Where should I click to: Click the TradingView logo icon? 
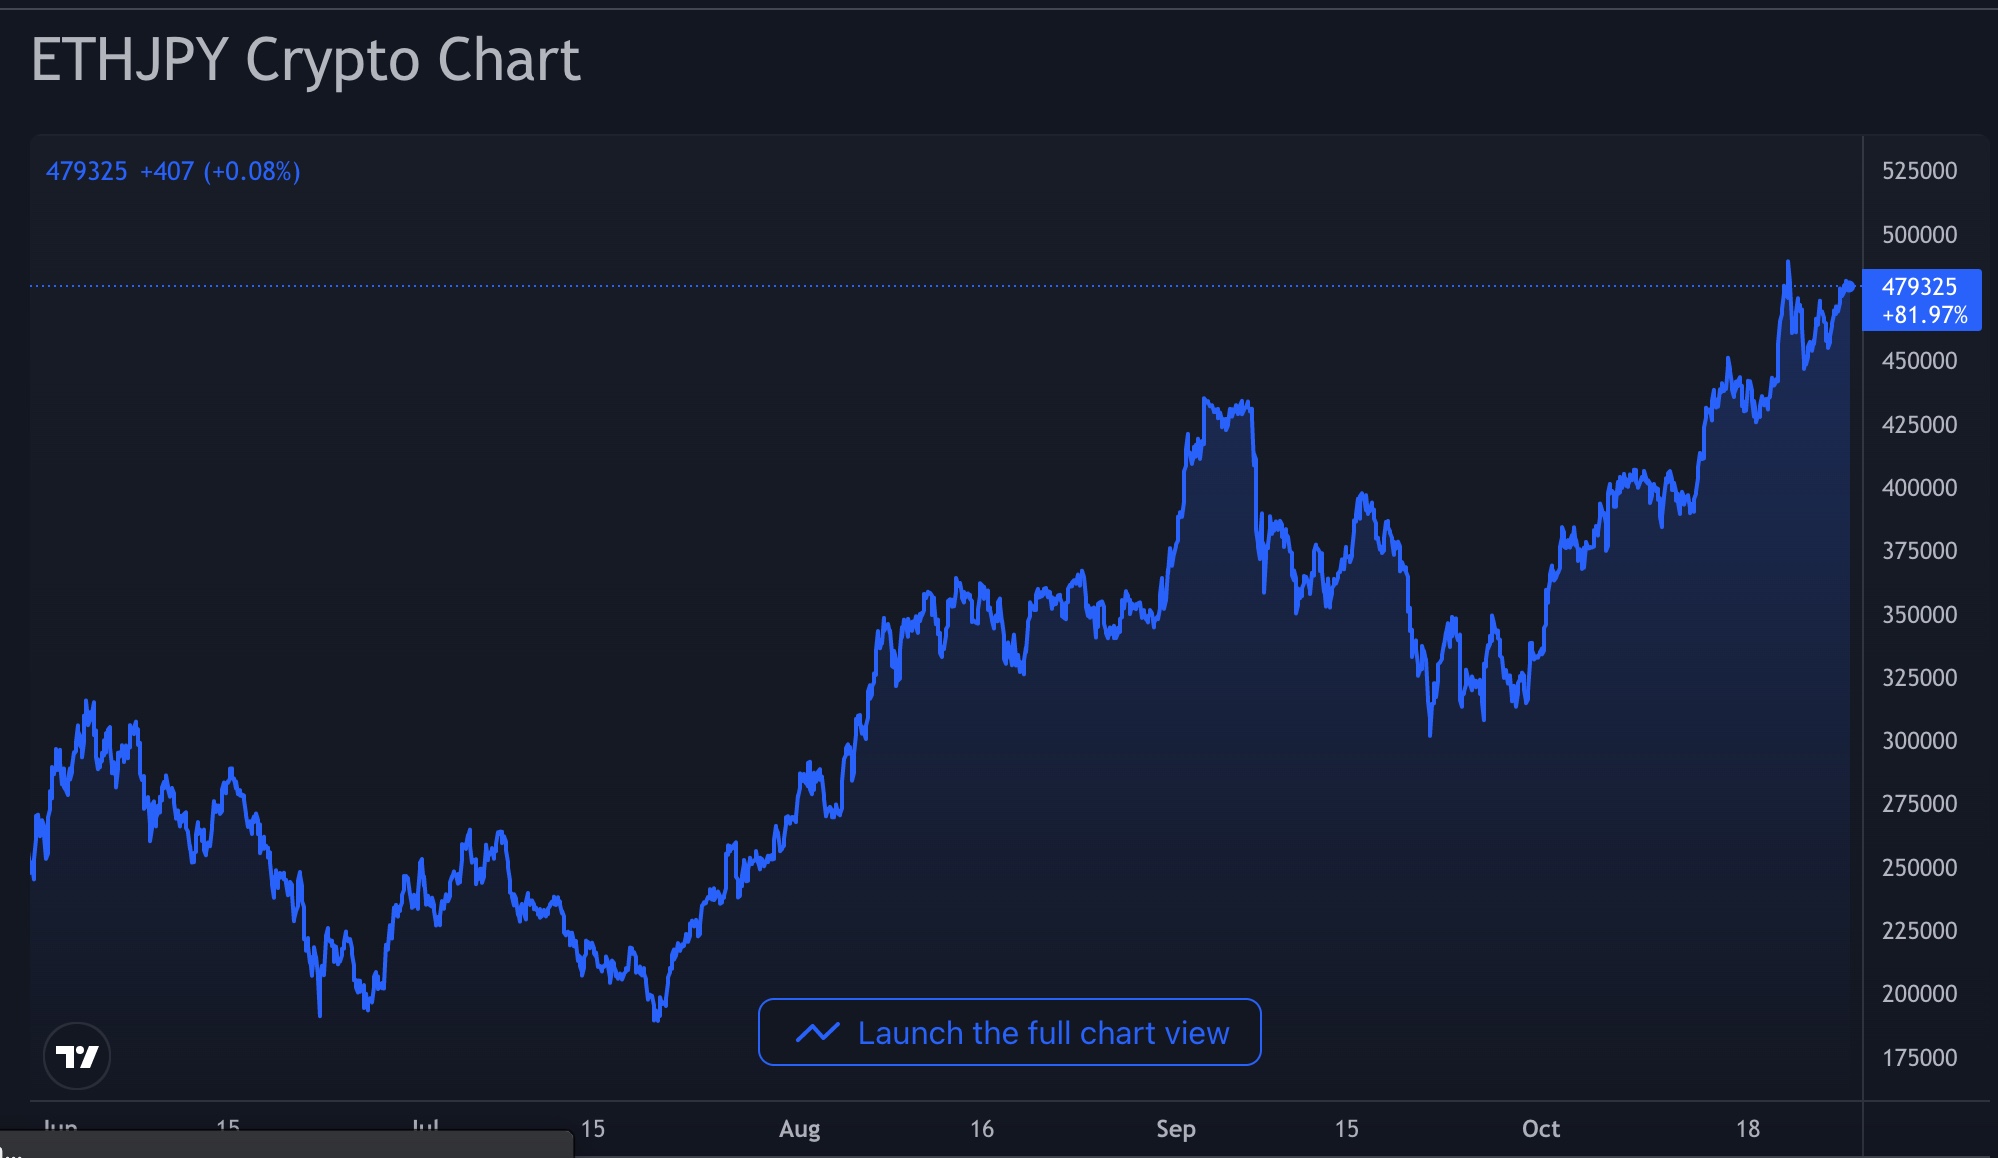[77, 1056]
